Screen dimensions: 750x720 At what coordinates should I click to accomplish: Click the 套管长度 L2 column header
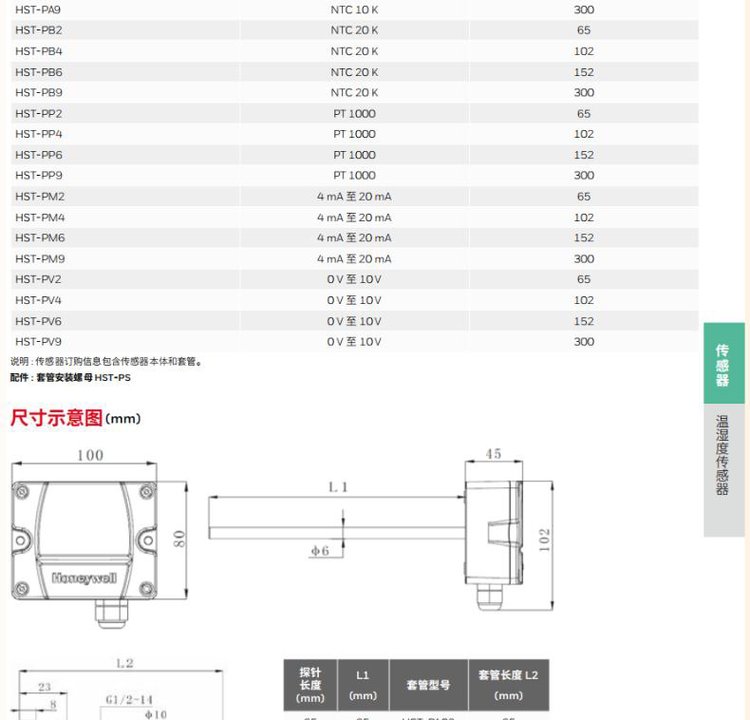(508, 685)
